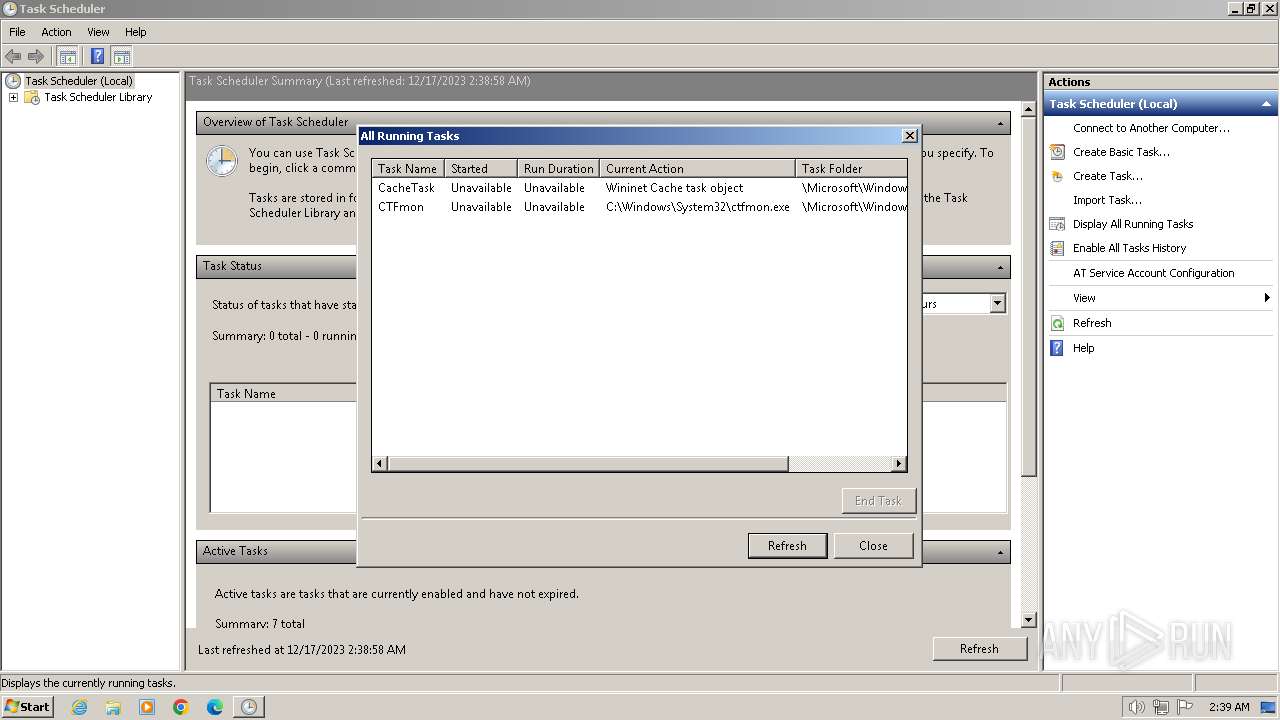Click left arrow of dialog horizontal scrollbar

click(x=379, y=464)
